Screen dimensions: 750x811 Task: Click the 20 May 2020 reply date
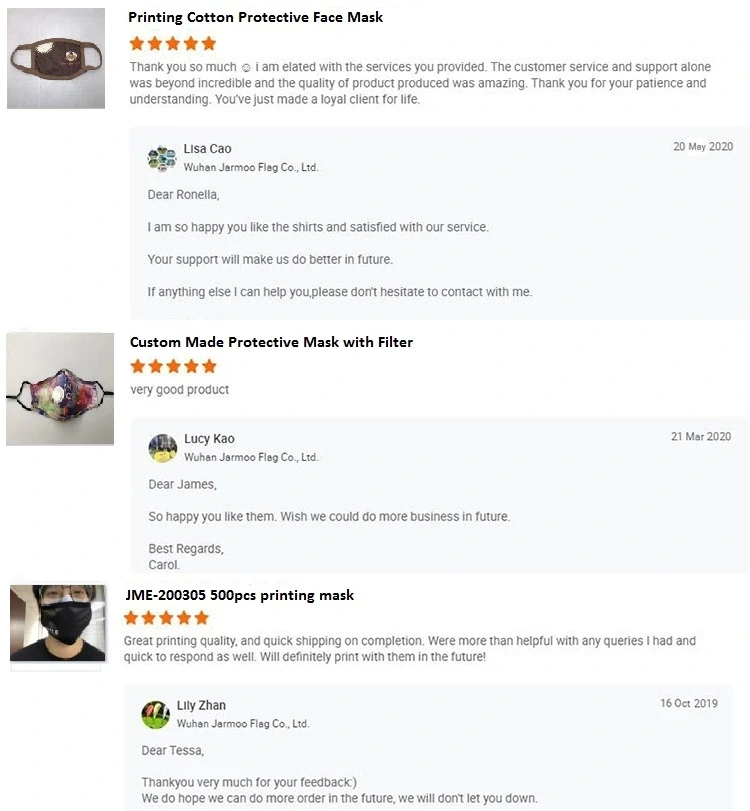coord(703,147)
